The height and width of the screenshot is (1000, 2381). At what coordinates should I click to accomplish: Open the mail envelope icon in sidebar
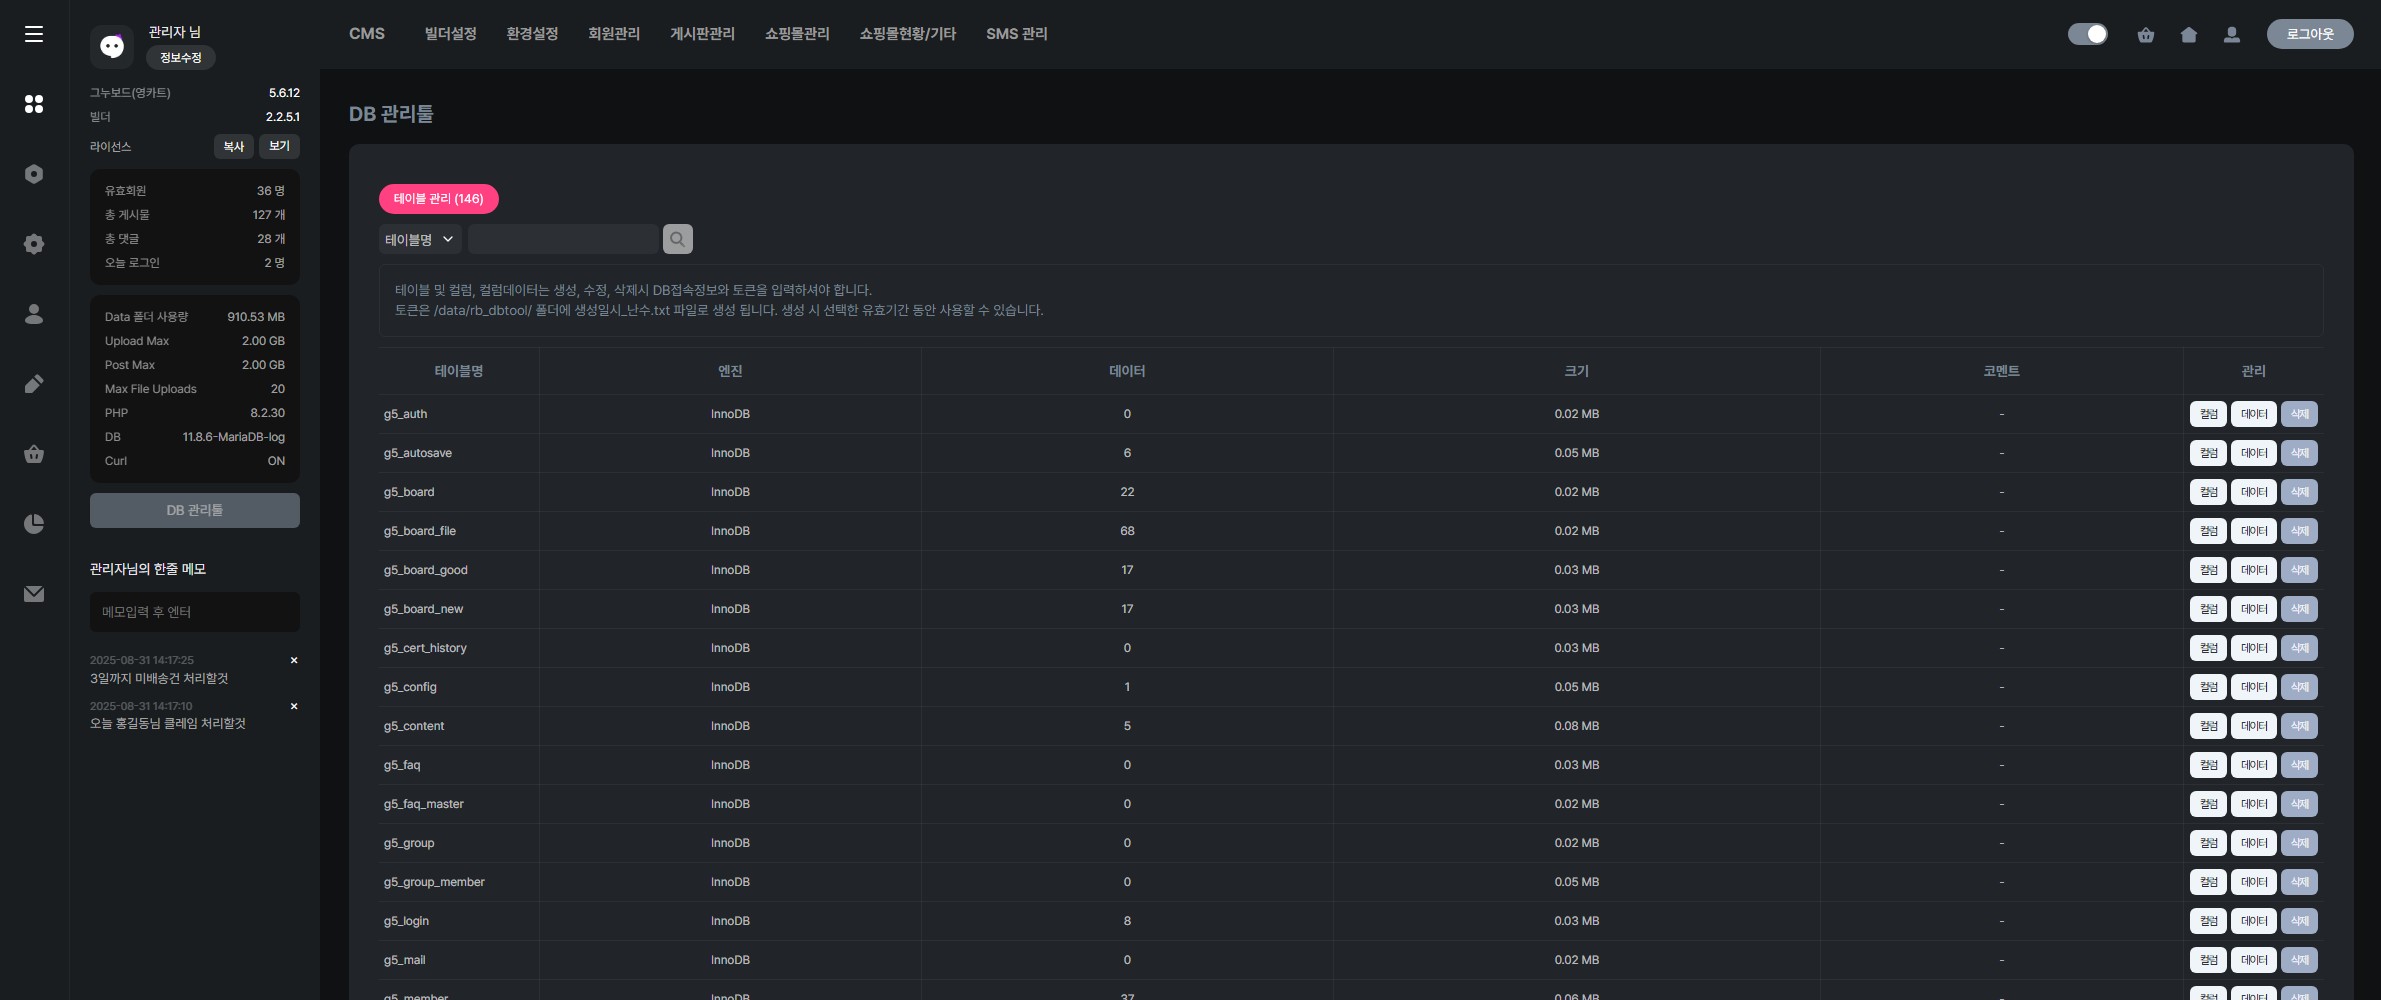click(x=34, y=594)
